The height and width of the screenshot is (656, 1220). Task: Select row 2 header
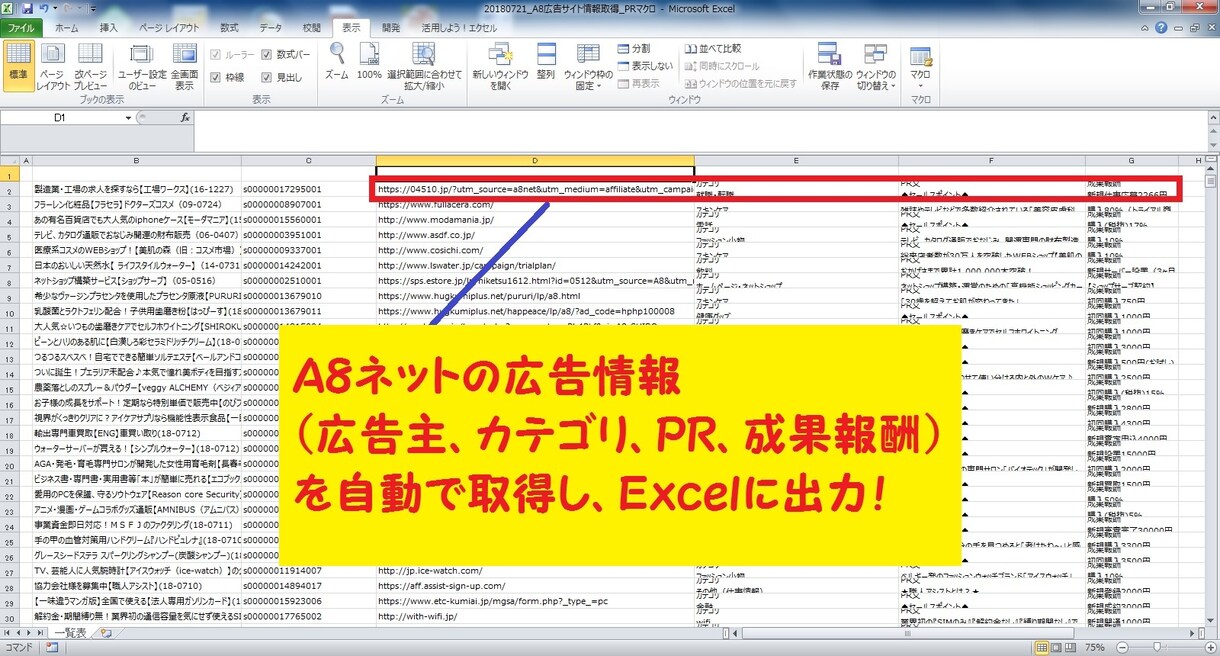pyautogui.click(x=9, y=189)
